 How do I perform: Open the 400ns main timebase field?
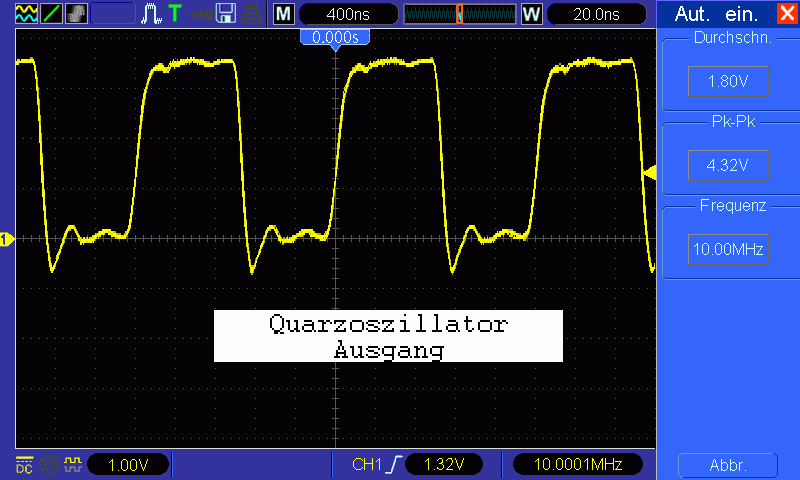click(348, 14)
